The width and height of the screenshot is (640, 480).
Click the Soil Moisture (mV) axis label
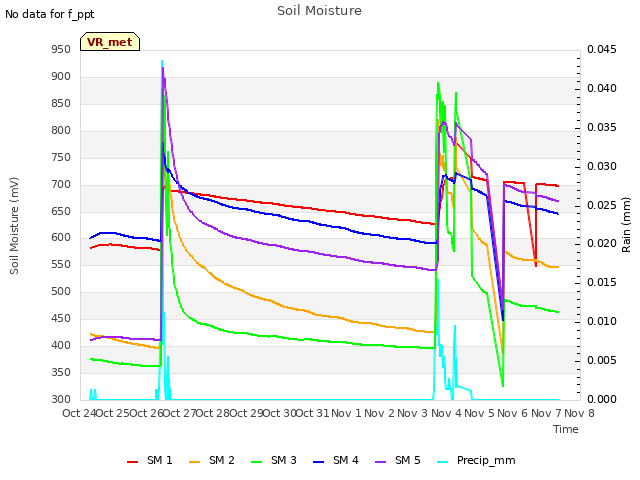click(14, 226)
